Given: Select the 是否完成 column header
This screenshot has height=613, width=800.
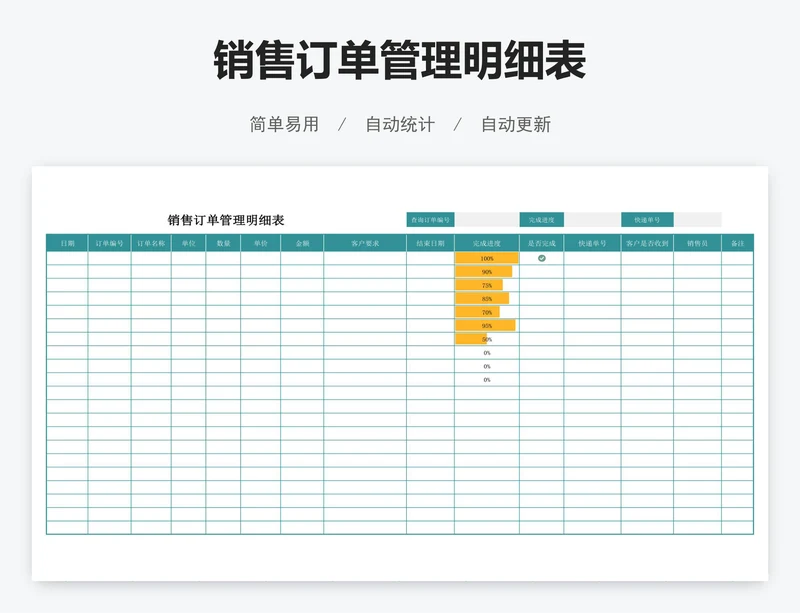Looking at the screenshot, I should click(542, 243).
